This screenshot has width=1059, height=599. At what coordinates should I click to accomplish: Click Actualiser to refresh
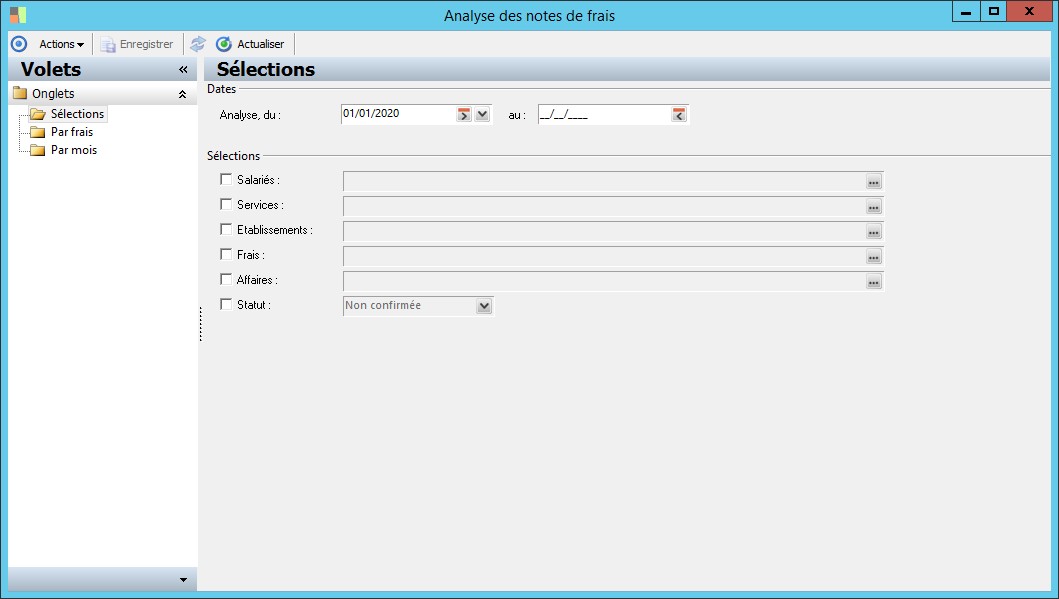tap(251, 44)
